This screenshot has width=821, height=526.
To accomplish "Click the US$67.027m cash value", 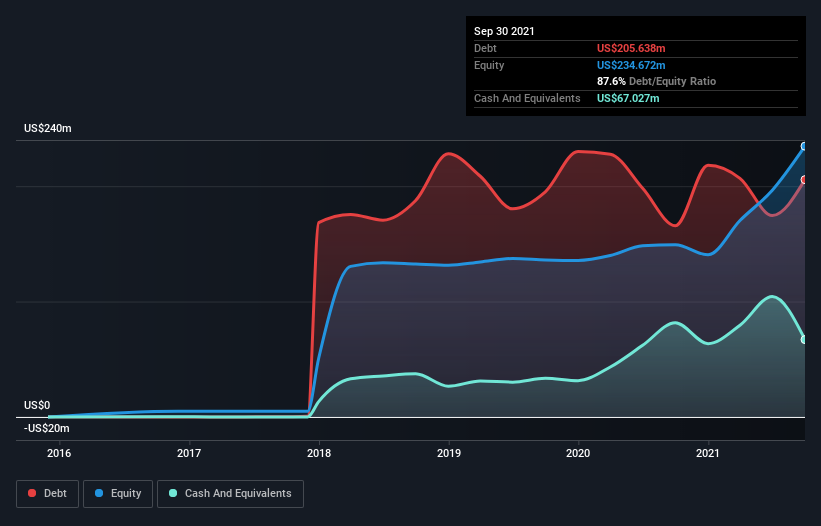I will (x=628, y=98).
